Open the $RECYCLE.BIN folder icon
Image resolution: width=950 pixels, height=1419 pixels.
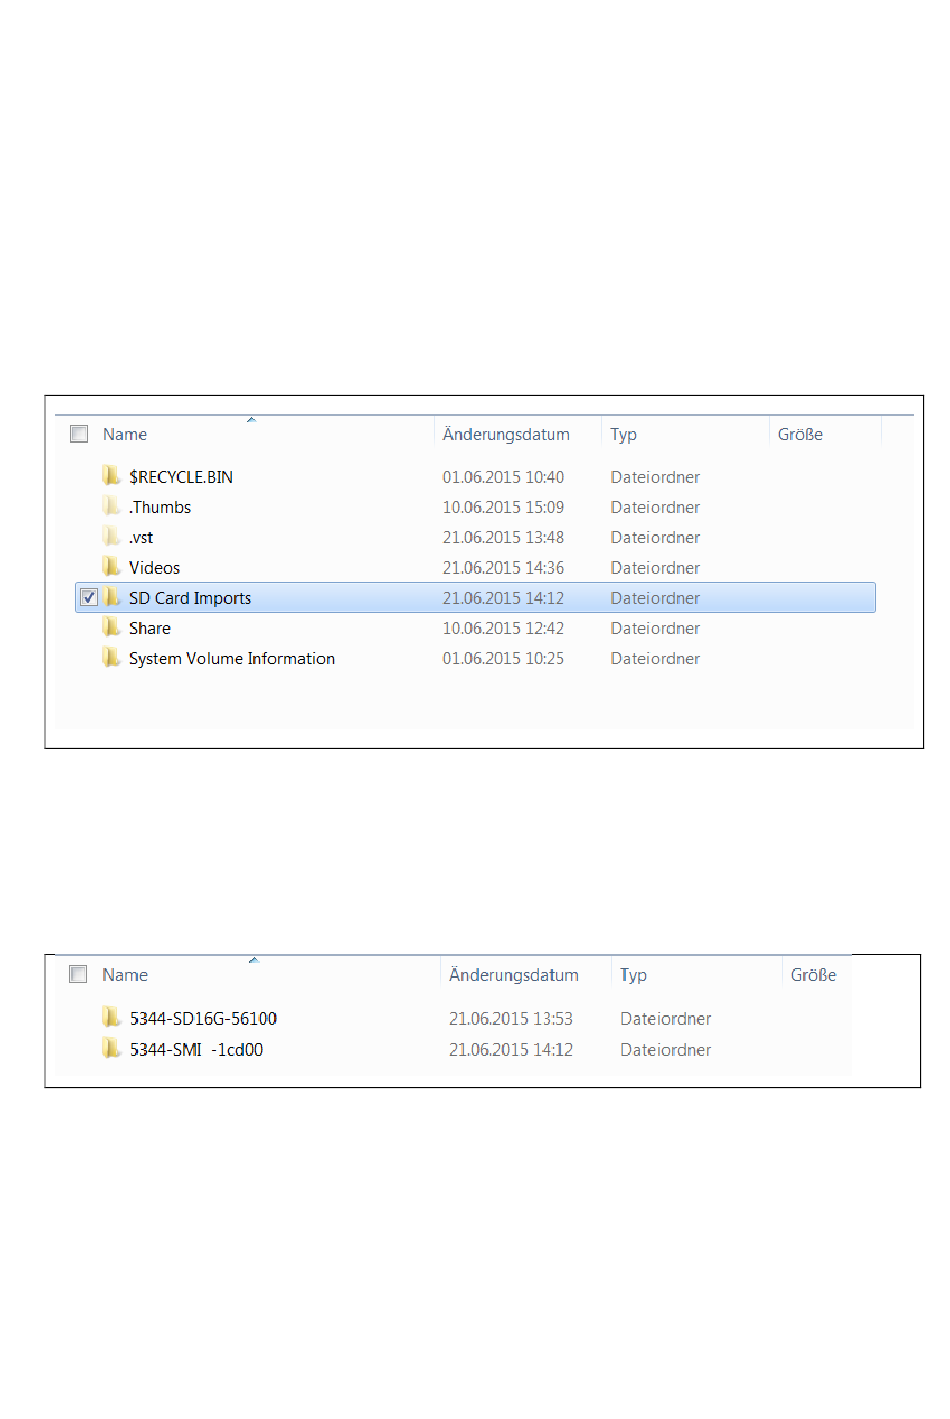(111, 476)
